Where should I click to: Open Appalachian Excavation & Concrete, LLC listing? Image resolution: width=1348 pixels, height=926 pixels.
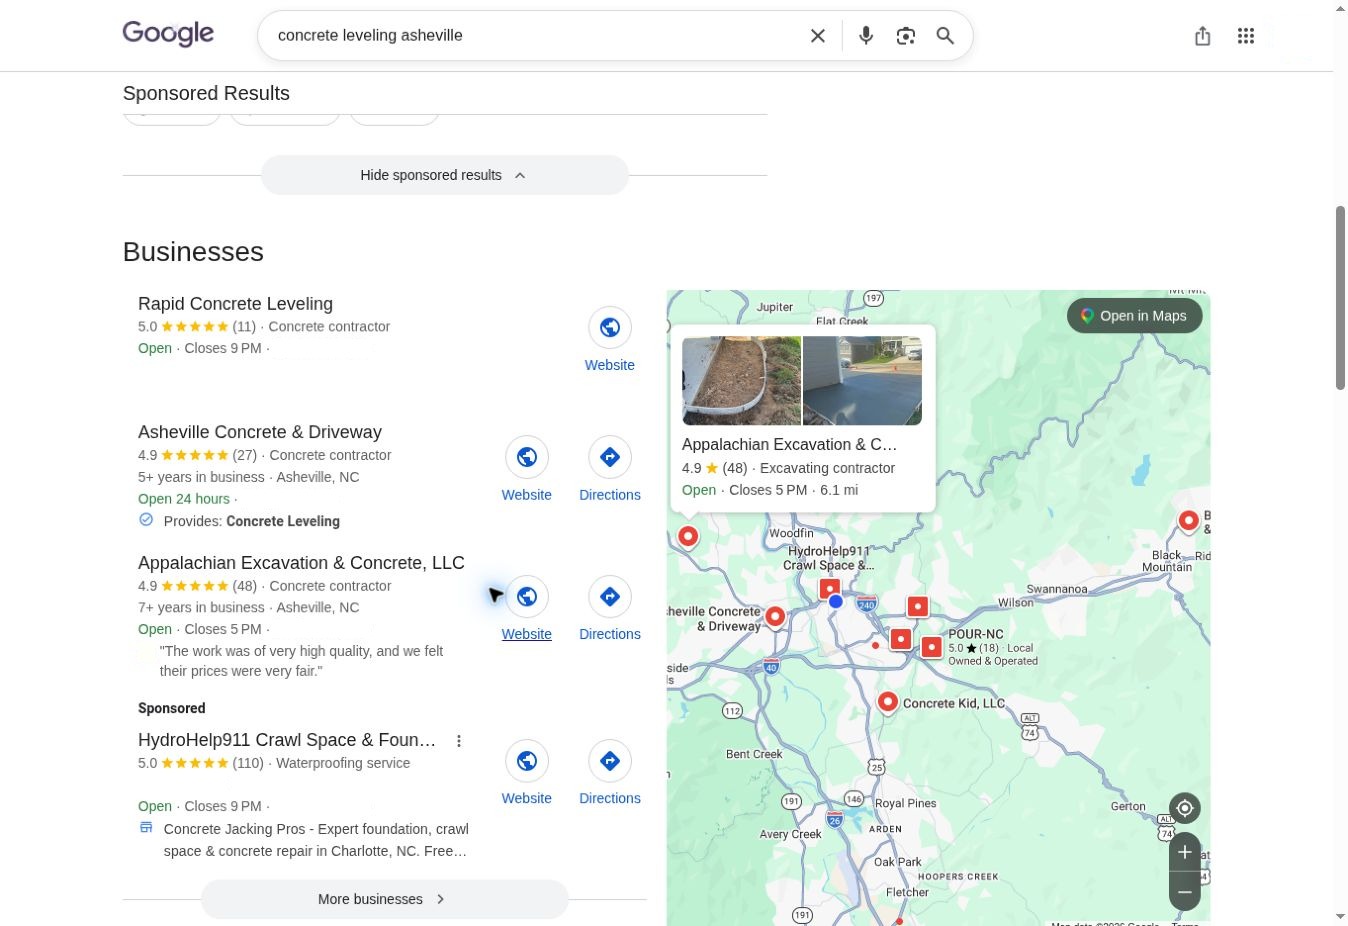pyautogui.click(x=301, y=563)
